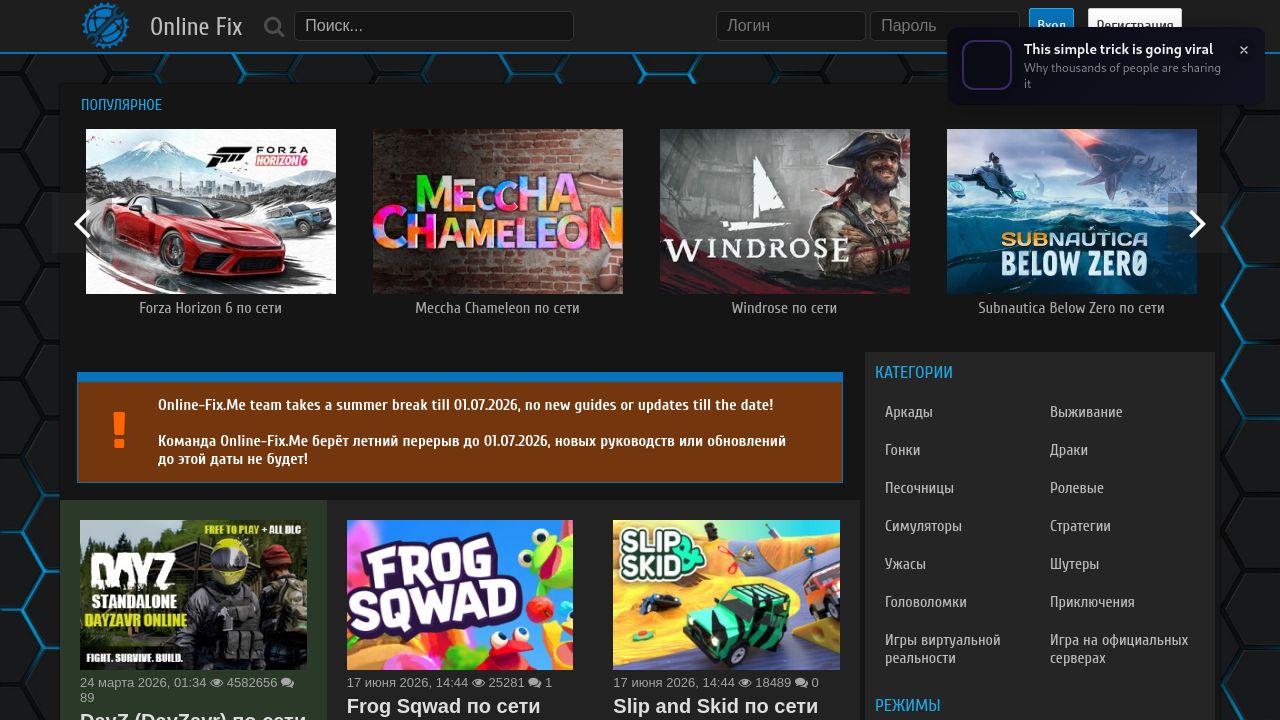Click the notification's square icon
Image resolution: width=1280 pixels, height=720 pixels.
click(x=987, y=65)
